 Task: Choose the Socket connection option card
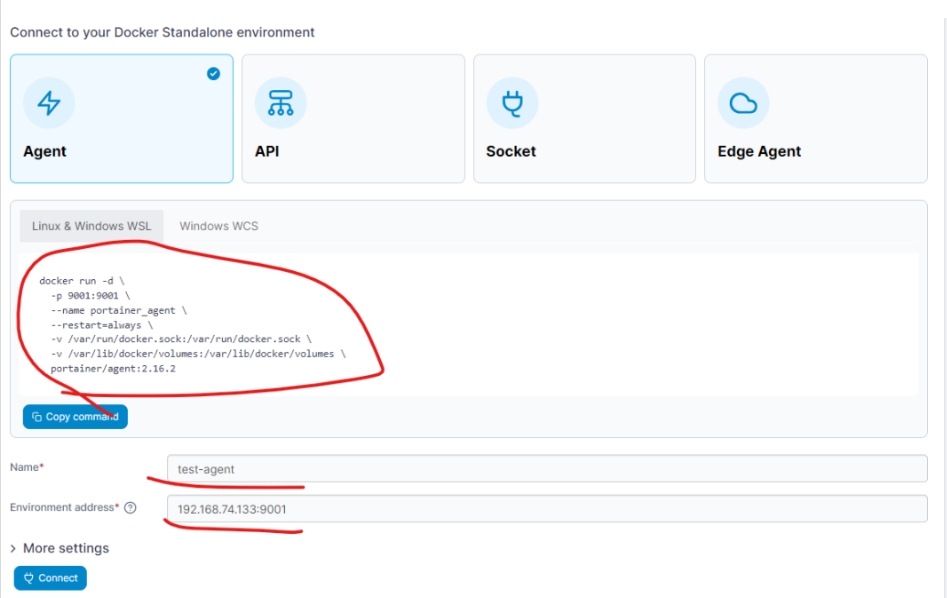(585, 118)
